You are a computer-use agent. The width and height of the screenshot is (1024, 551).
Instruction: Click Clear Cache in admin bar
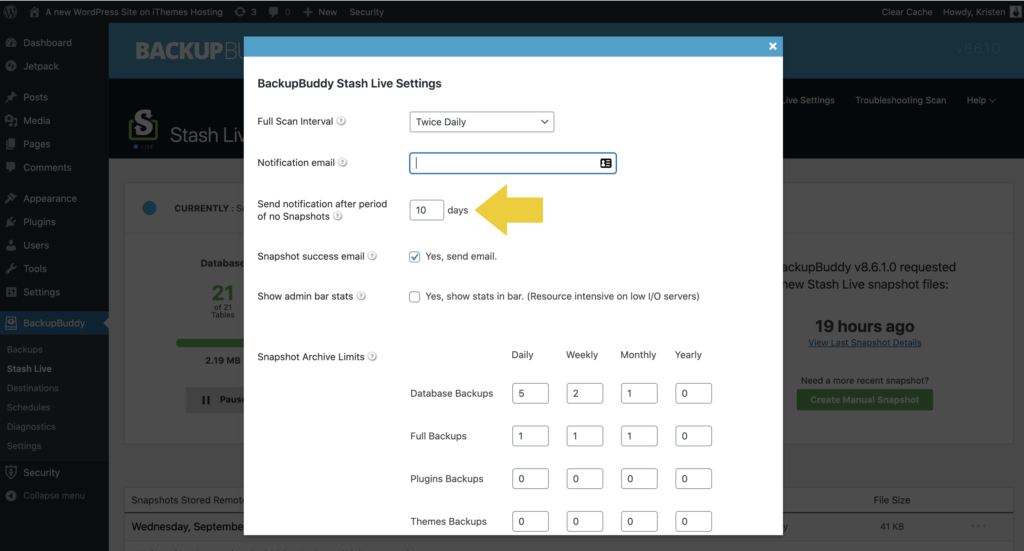tap(906, 12)
